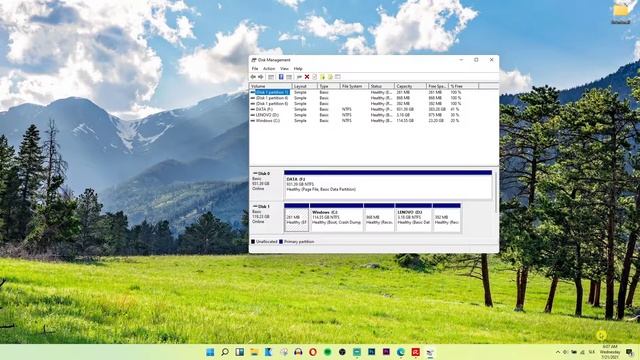Select the Disk 0 label block
Viewport: 640px width, 360px height.
[x=266, y=185]
